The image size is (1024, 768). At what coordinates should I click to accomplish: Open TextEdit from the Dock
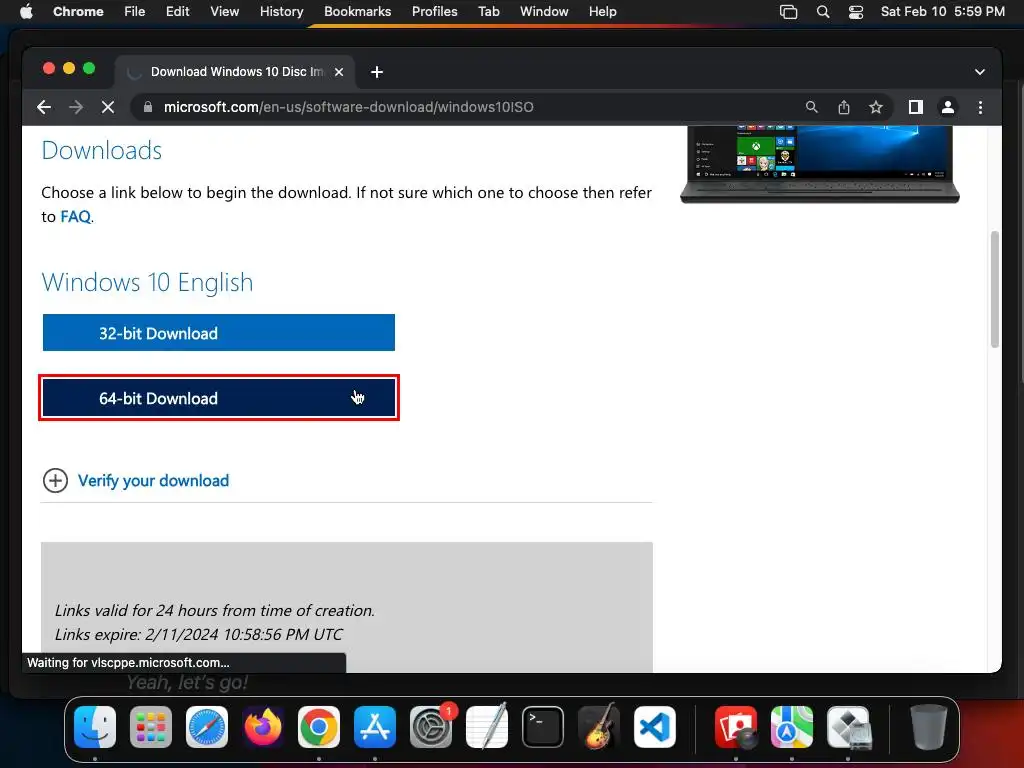tap(487, 726)
